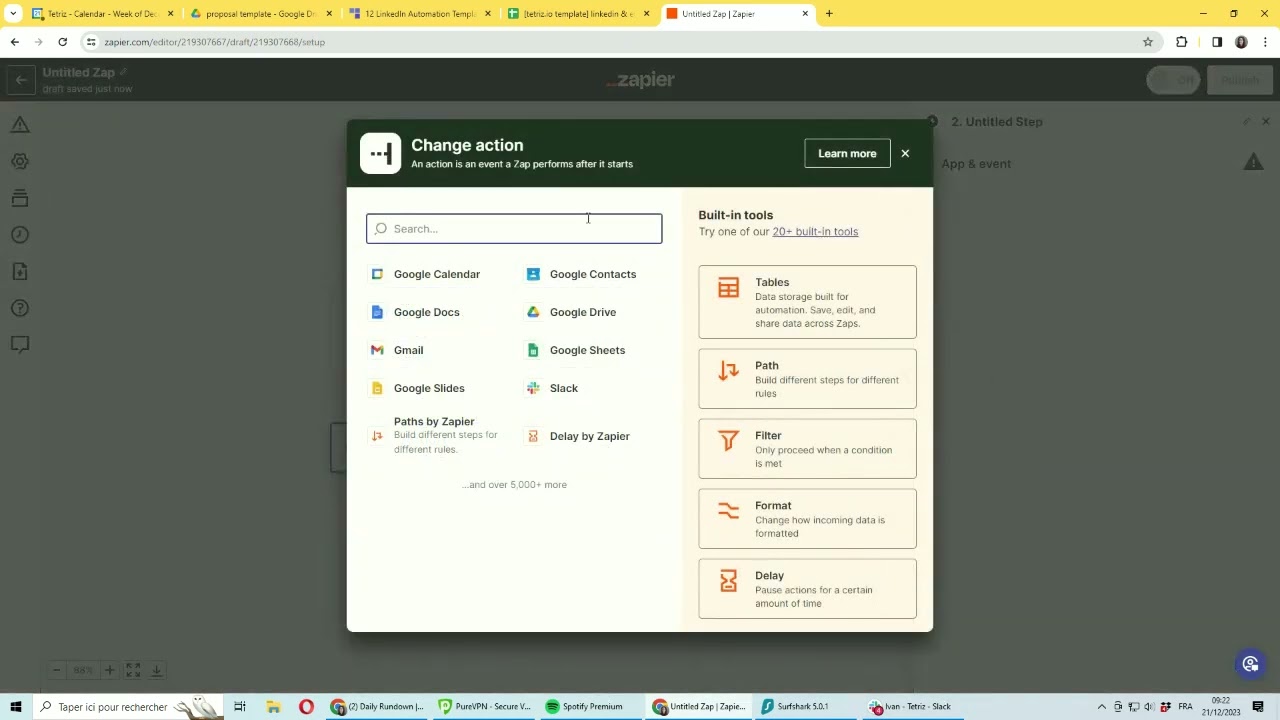Click the Publish button

pos(1239,80)
